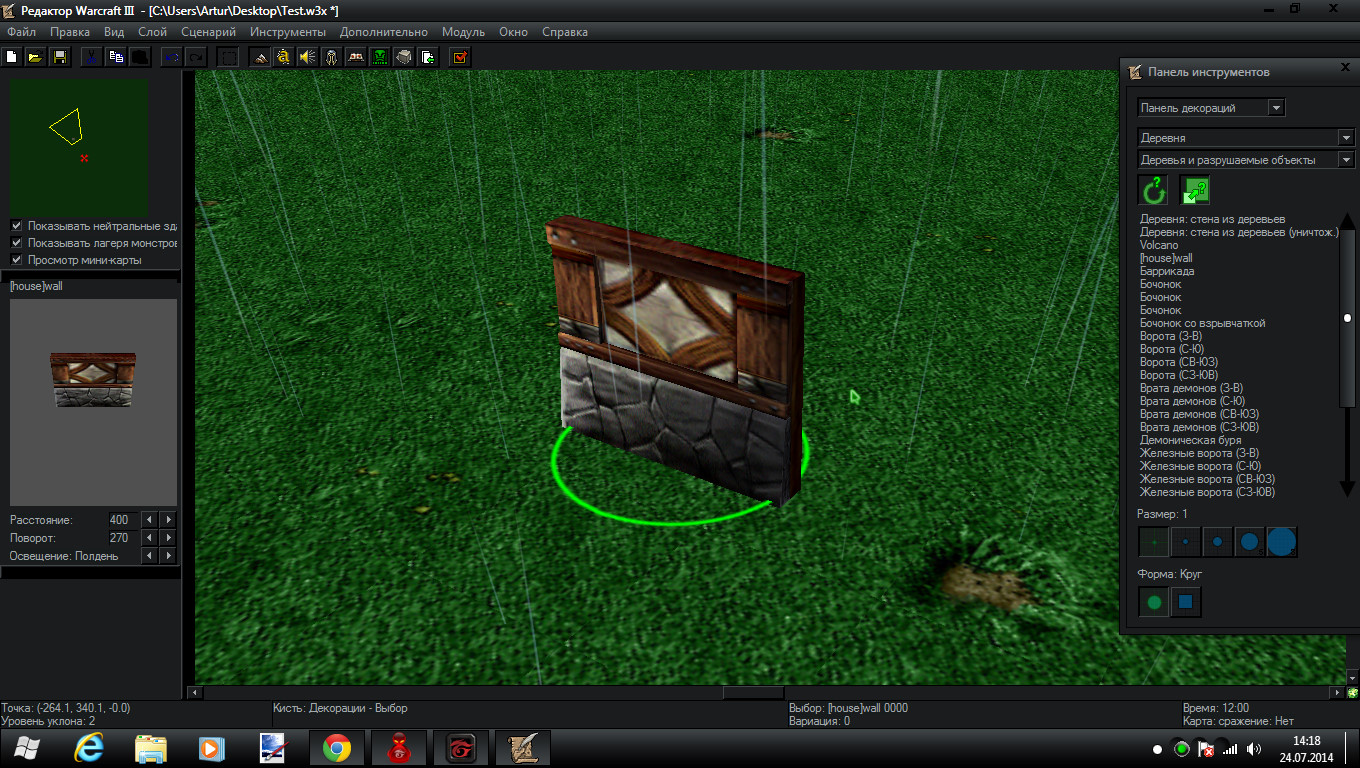Open the AI editor green face icon

[380, 57]
